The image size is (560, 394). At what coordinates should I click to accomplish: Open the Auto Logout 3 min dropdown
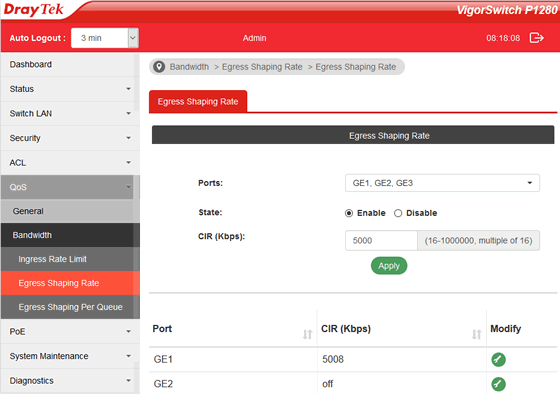(x=105, y=38)
